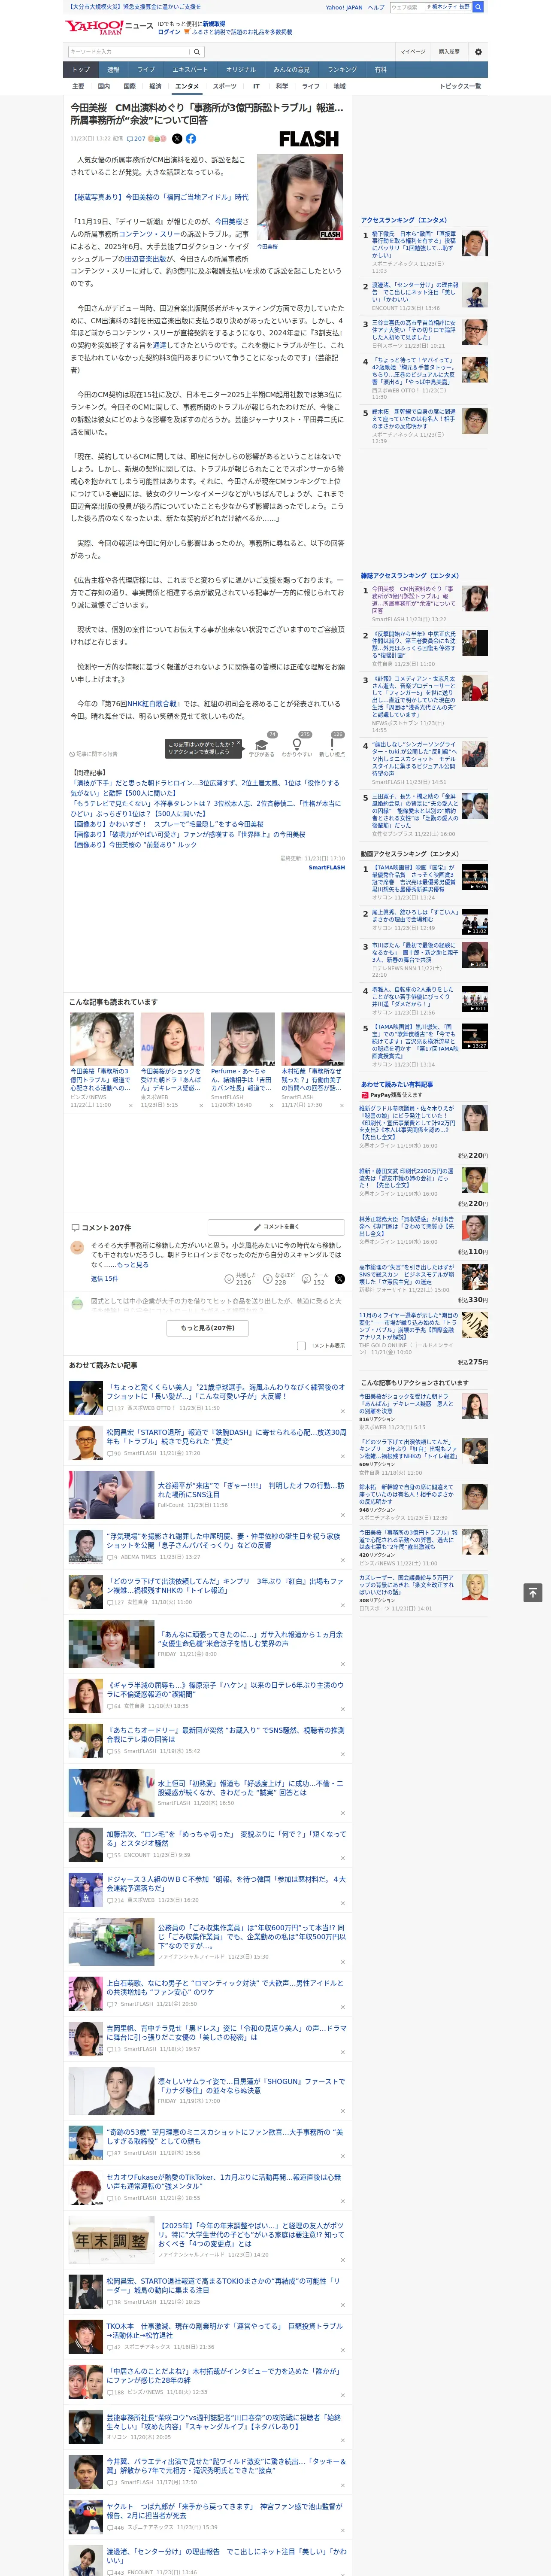
Task: Click the magnifier icon in keyword search box
Action: pyautogui.click(x=197, y=52)
